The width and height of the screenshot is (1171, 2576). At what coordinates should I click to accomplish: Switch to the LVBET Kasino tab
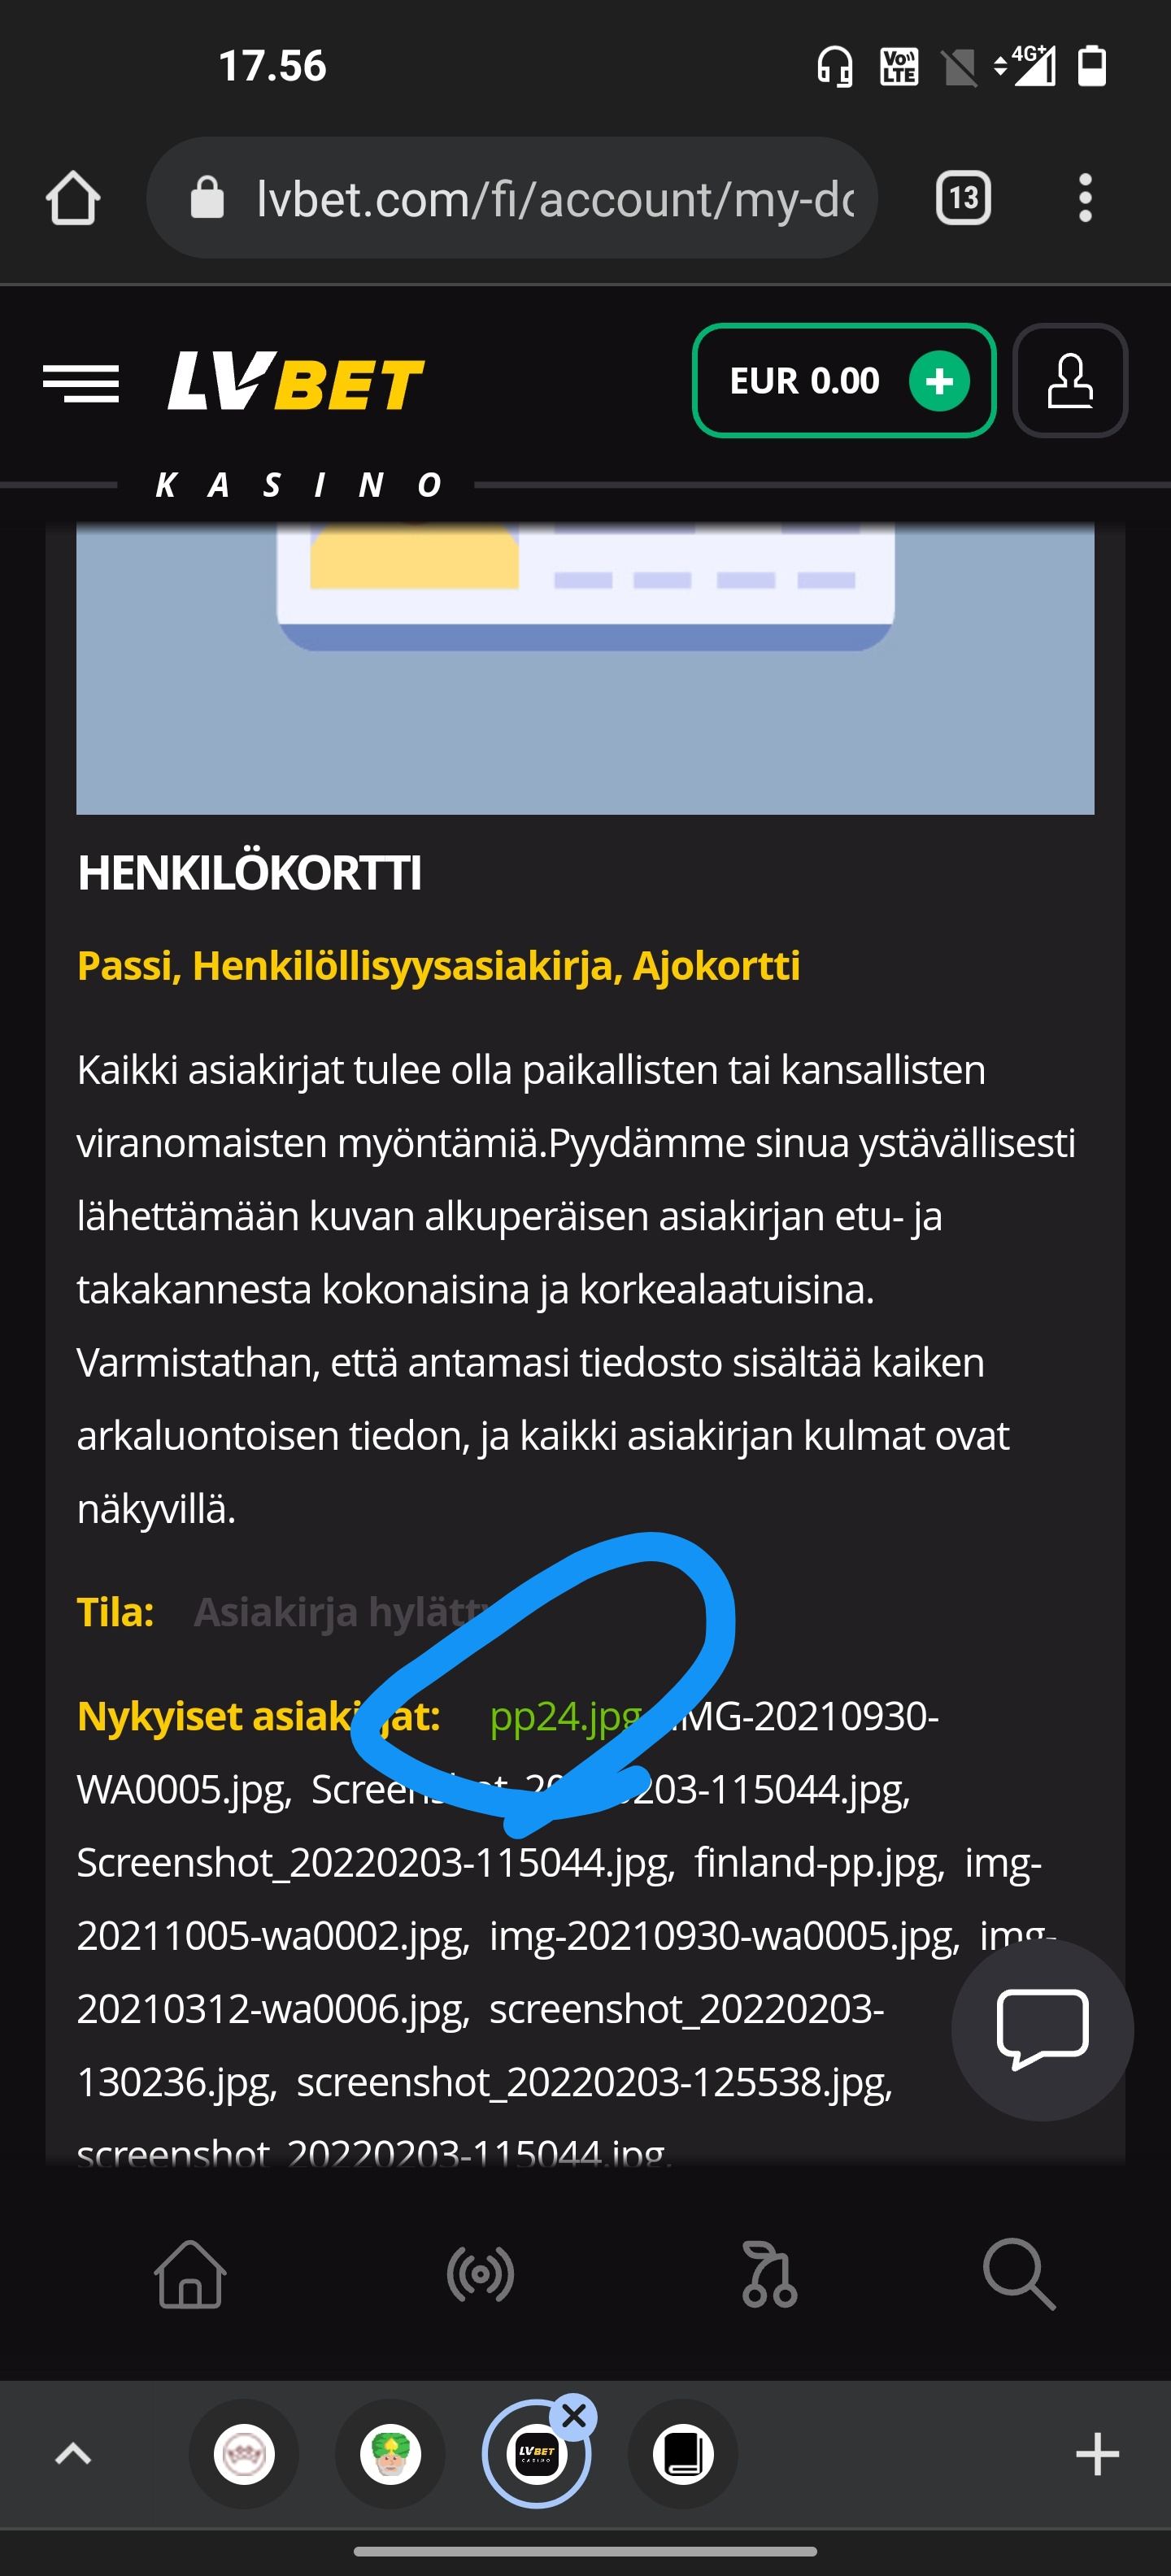coord(537,2453)
